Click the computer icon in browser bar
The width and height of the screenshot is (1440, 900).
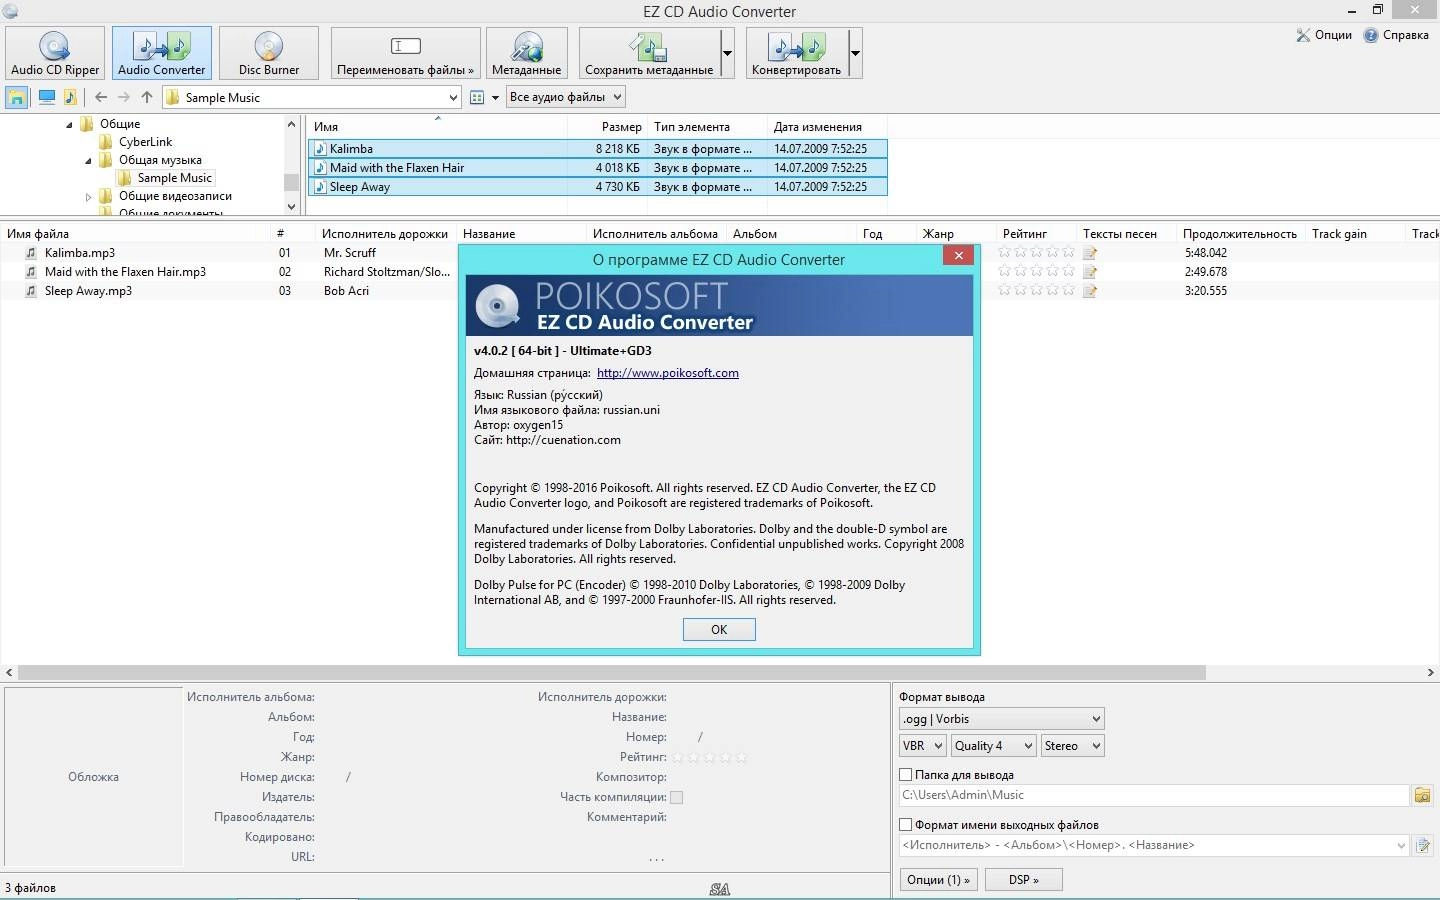pos(46,97)
